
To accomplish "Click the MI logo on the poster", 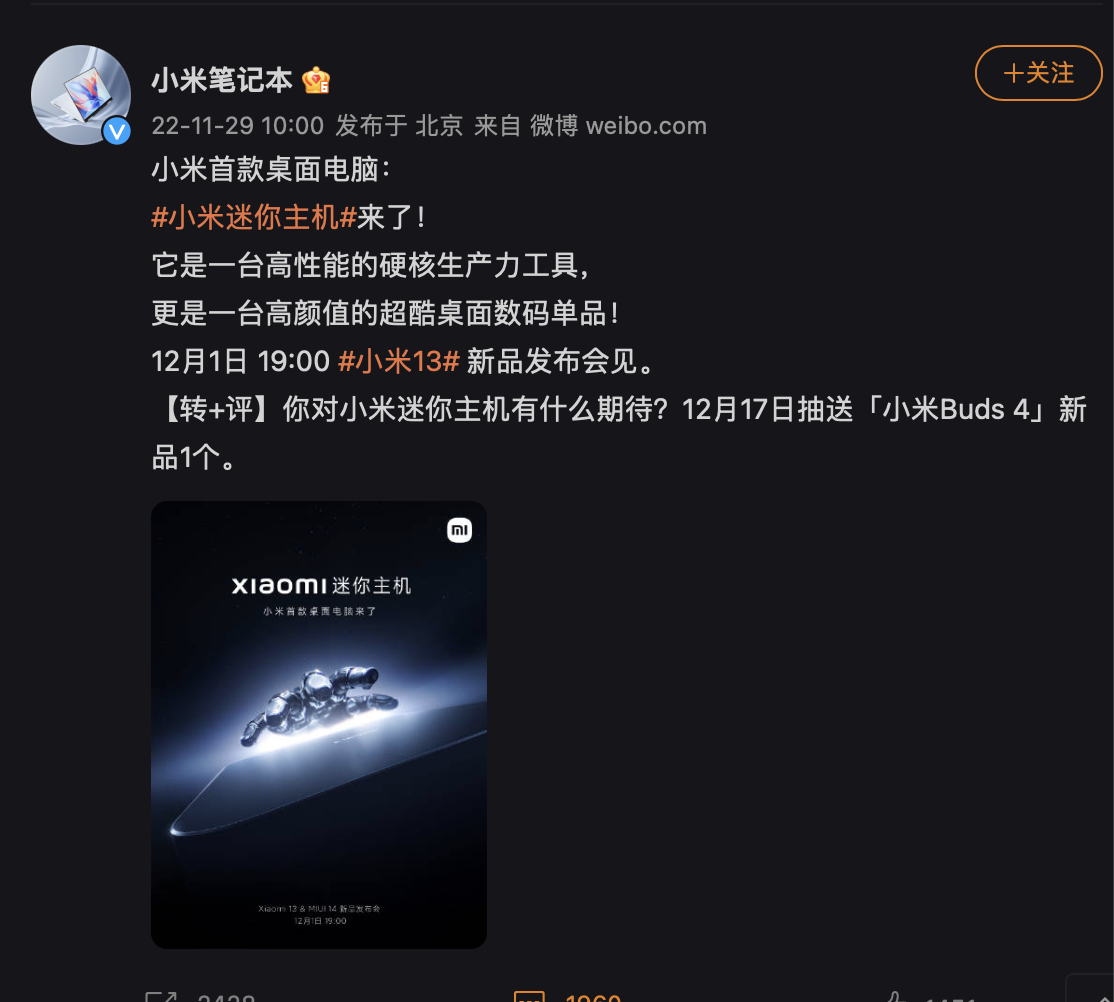I will [x=459, y=530].
